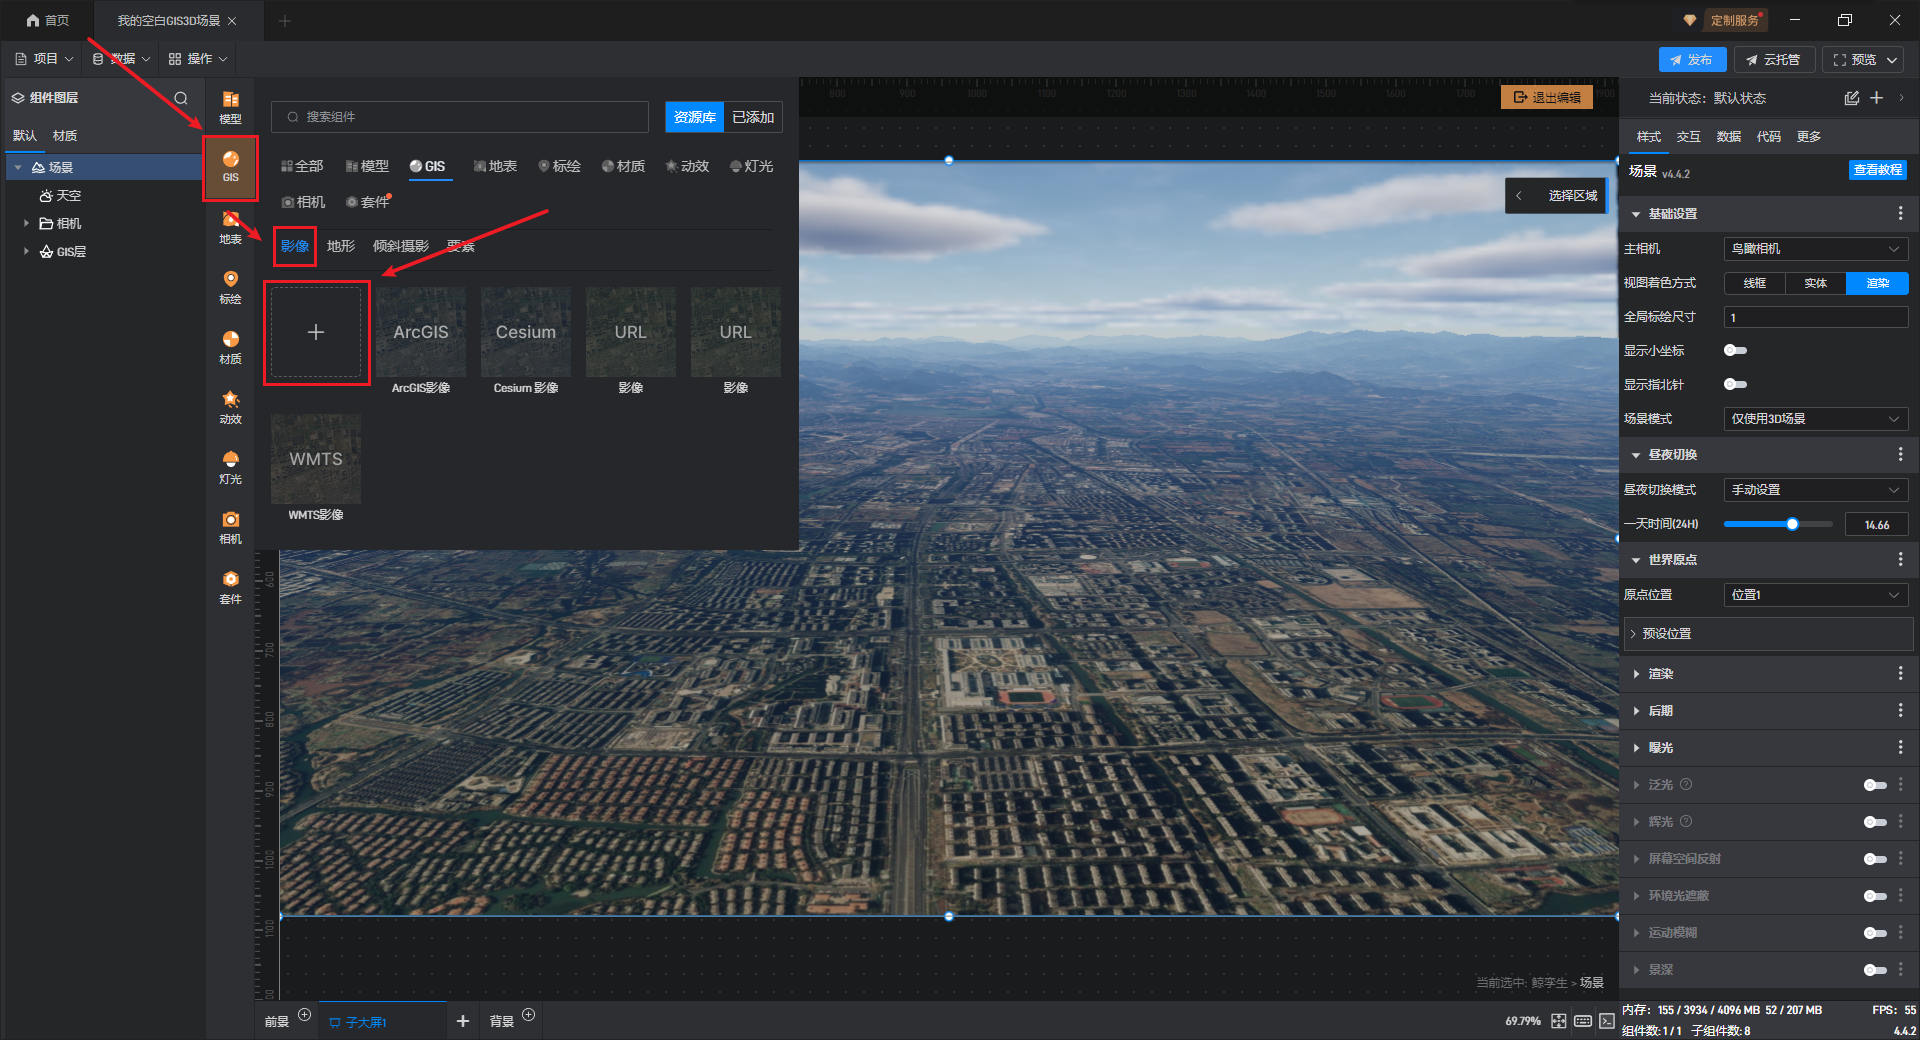Click the 发布 publish button
The height and width of the screenshot is (1040, 1920).
(1691, 60)
